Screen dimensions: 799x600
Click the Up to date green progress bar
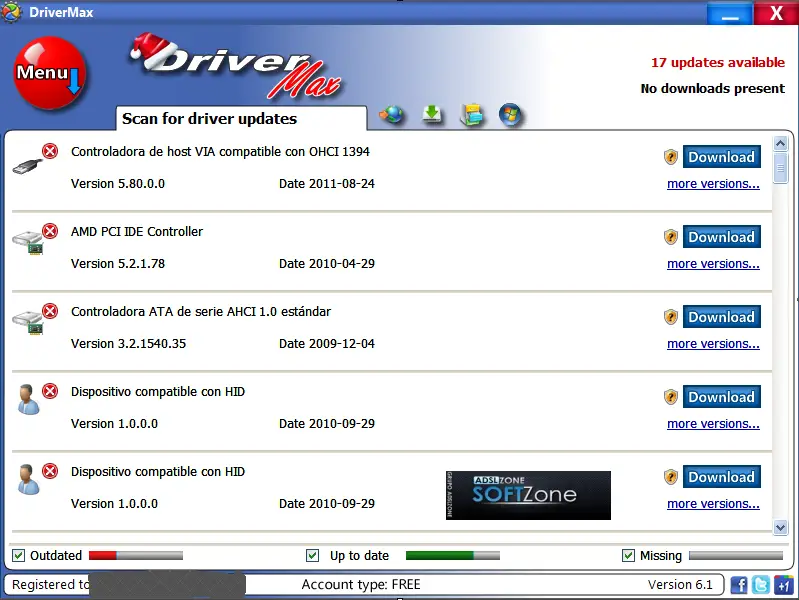click(452, 555)
